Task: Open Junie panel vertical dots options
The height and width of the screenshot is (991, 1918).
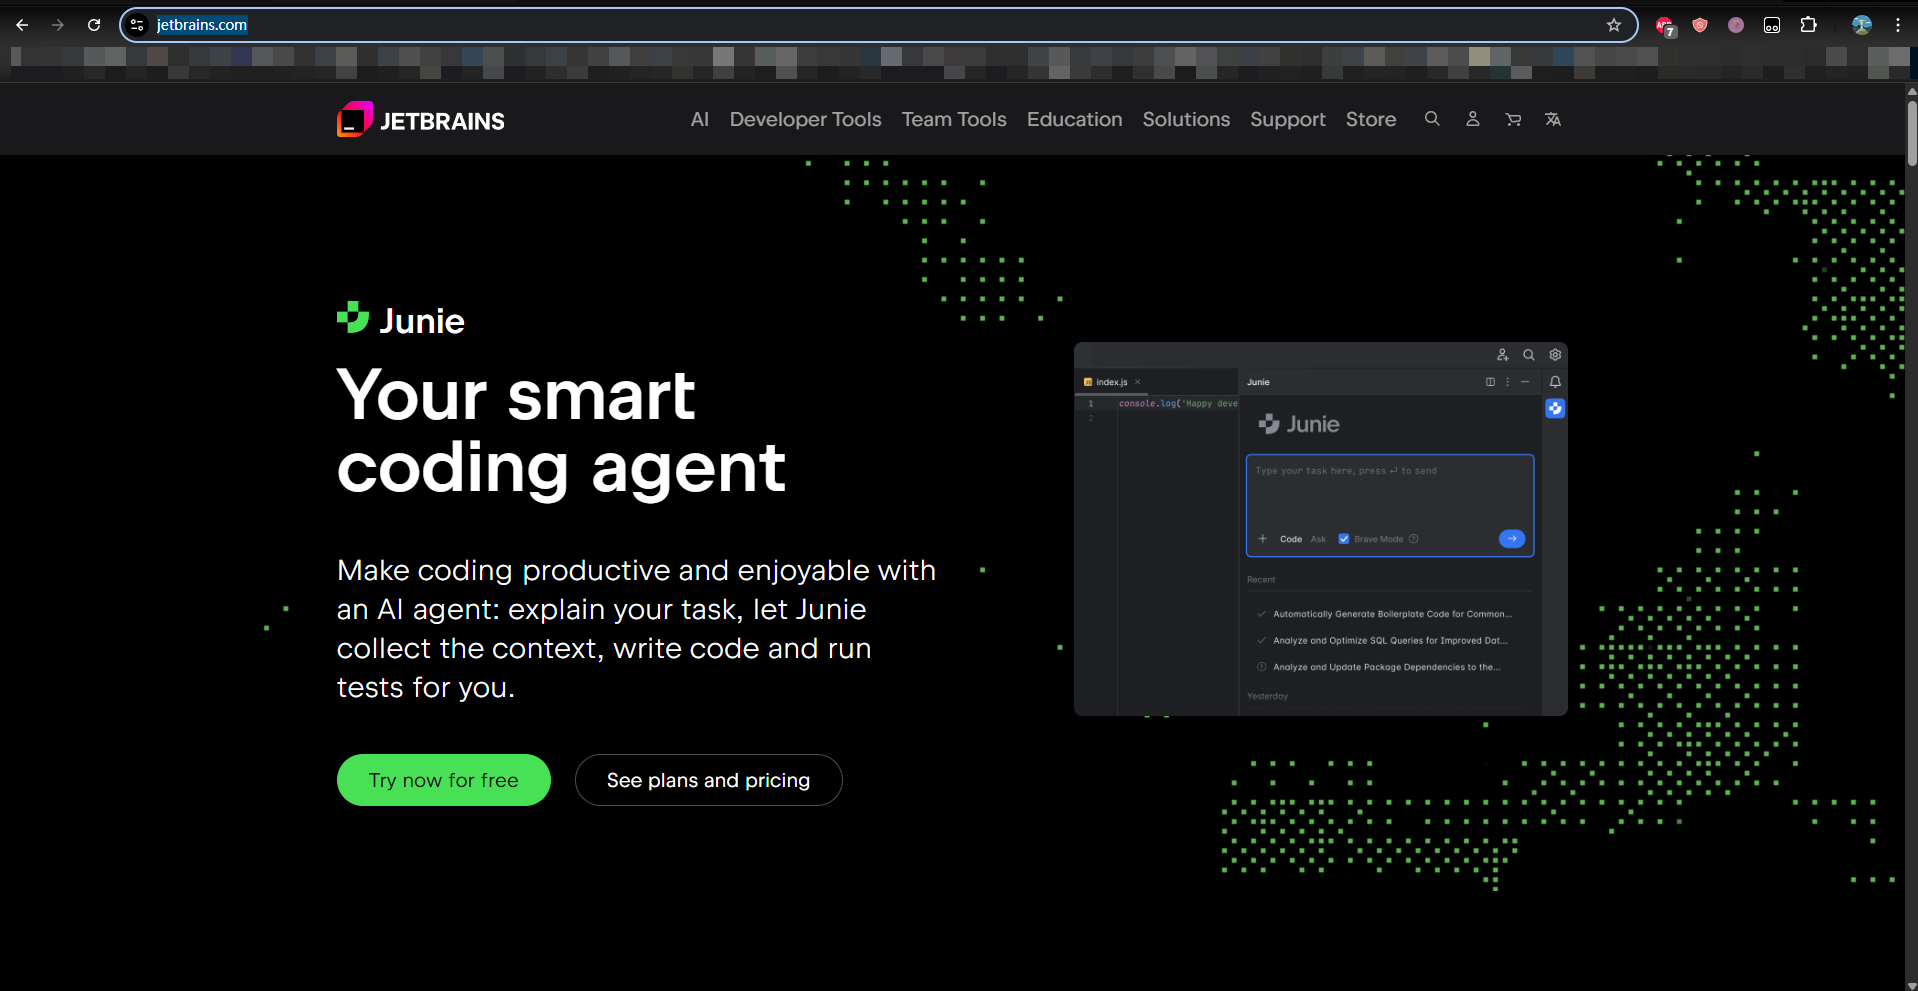Action: pos(1508,382)
